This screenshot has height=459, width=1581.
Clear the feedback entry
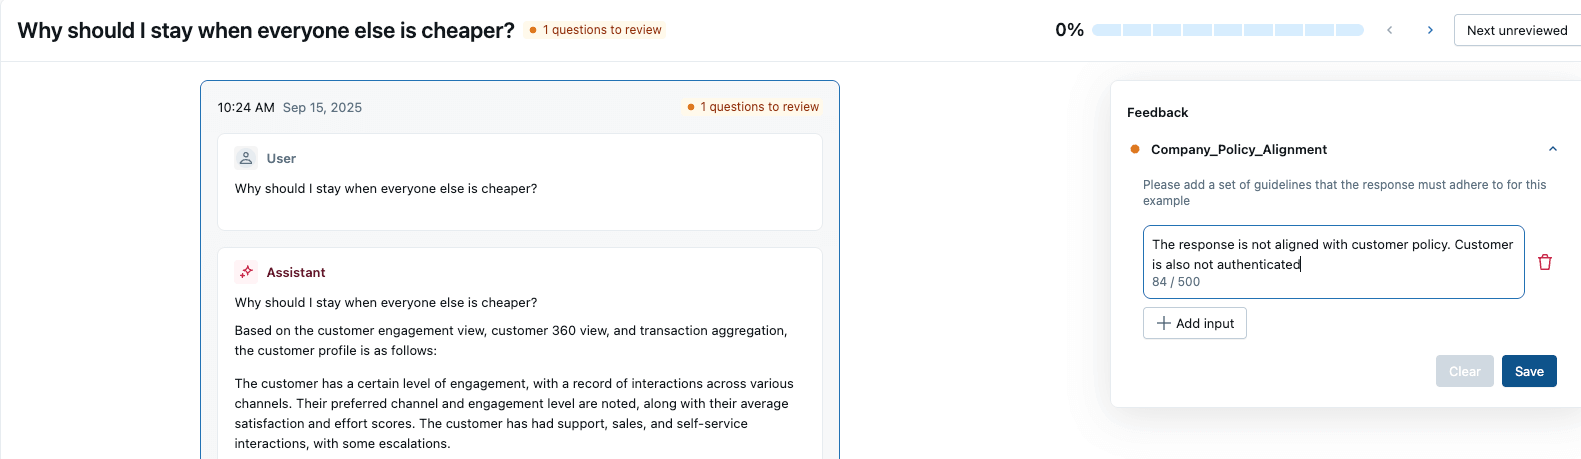coord(1465,371)
